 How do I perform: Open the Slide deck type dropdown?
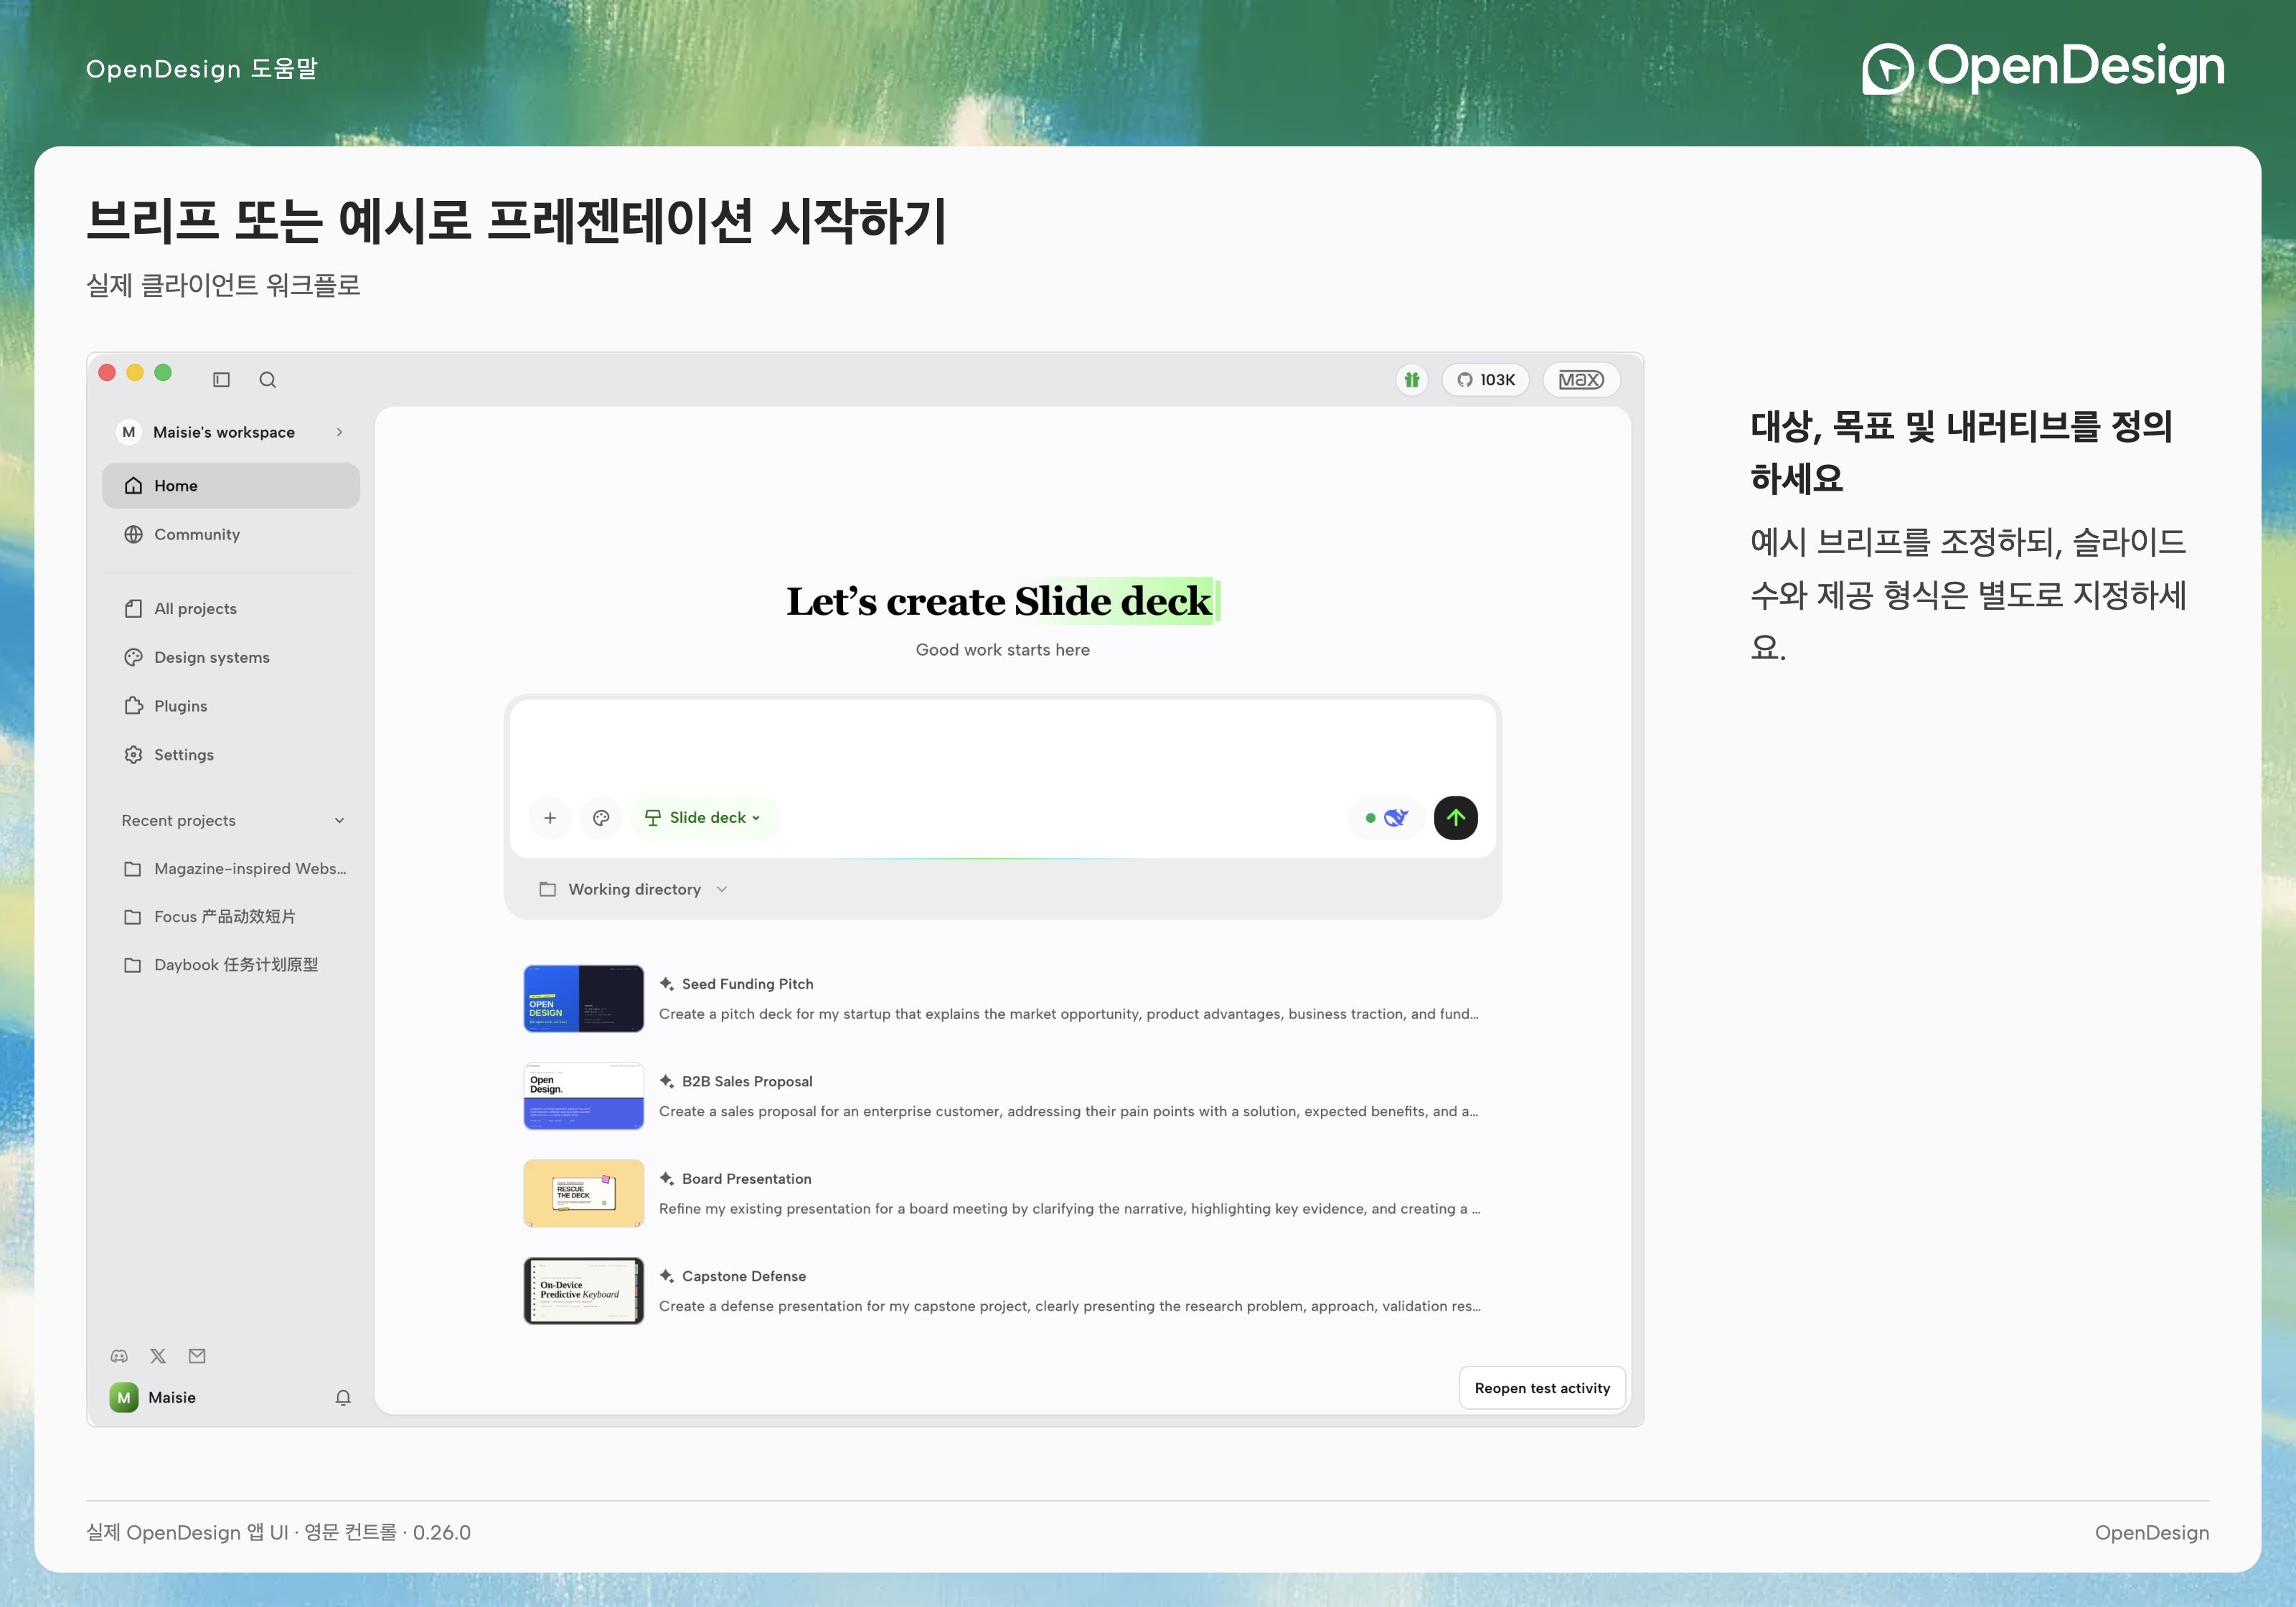[x=704, y=818]
